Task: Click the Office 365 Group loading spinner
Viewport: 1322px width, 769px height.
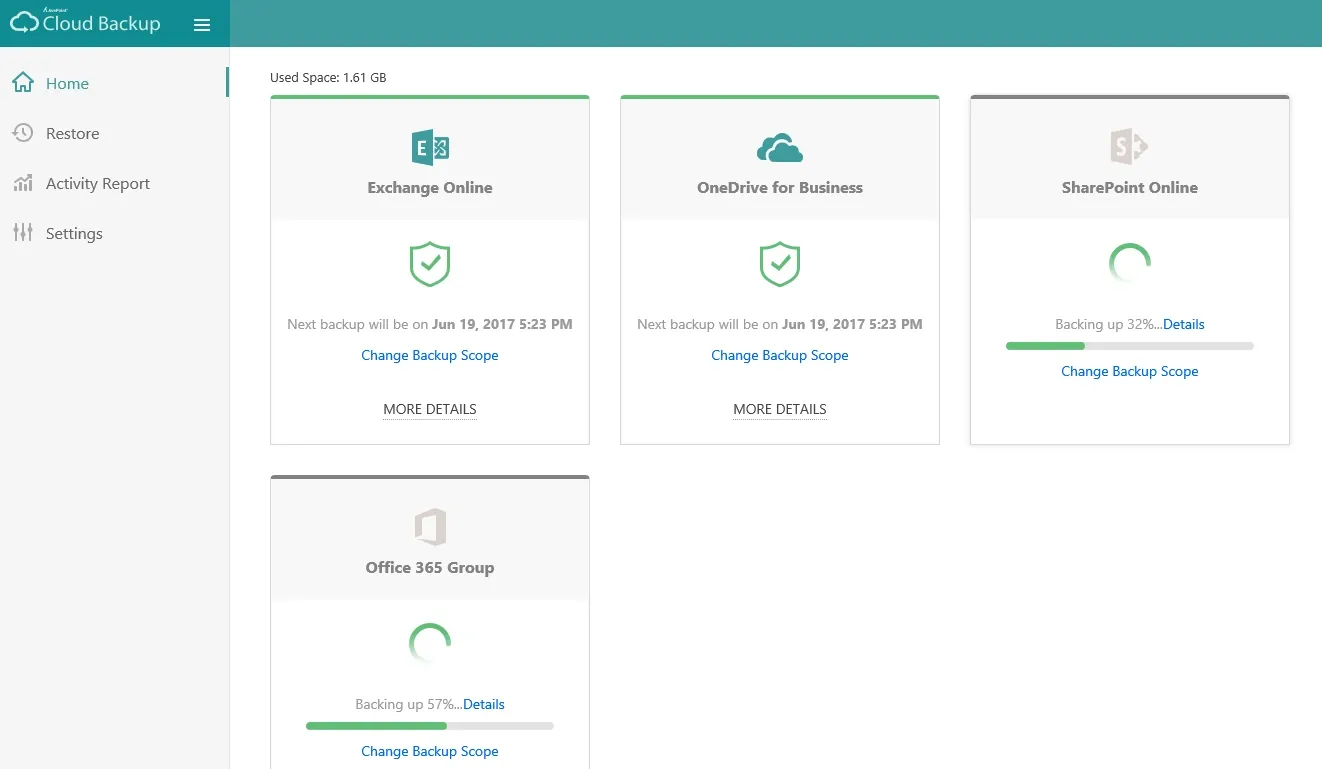Action: point(430,644)
